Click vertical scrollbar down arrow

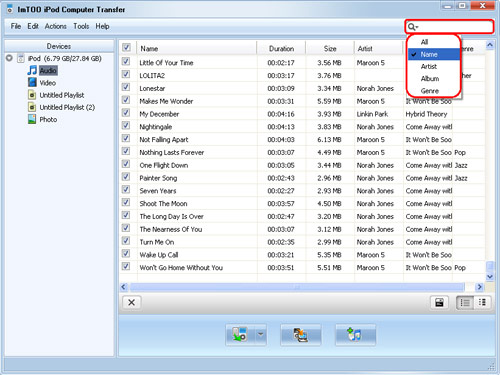(x=490, y=276)
